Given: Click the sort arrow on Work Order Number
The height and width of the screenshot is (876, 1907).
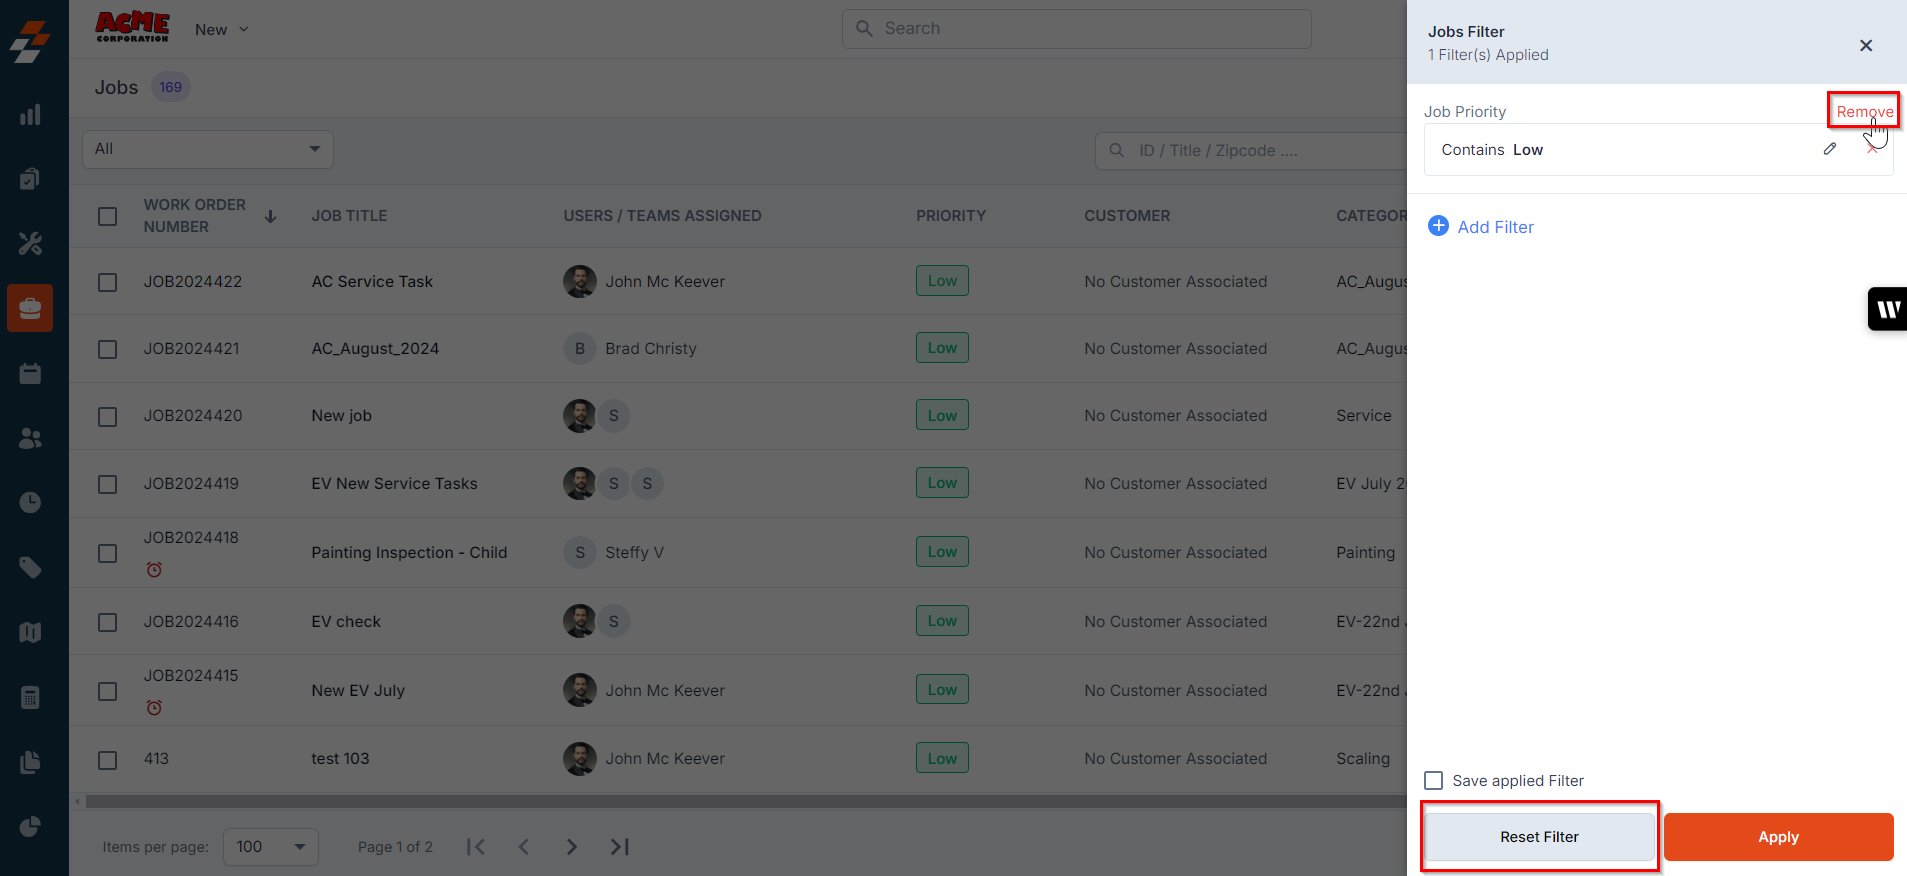Looking at the screenshot, I should [x=270, y=216].
